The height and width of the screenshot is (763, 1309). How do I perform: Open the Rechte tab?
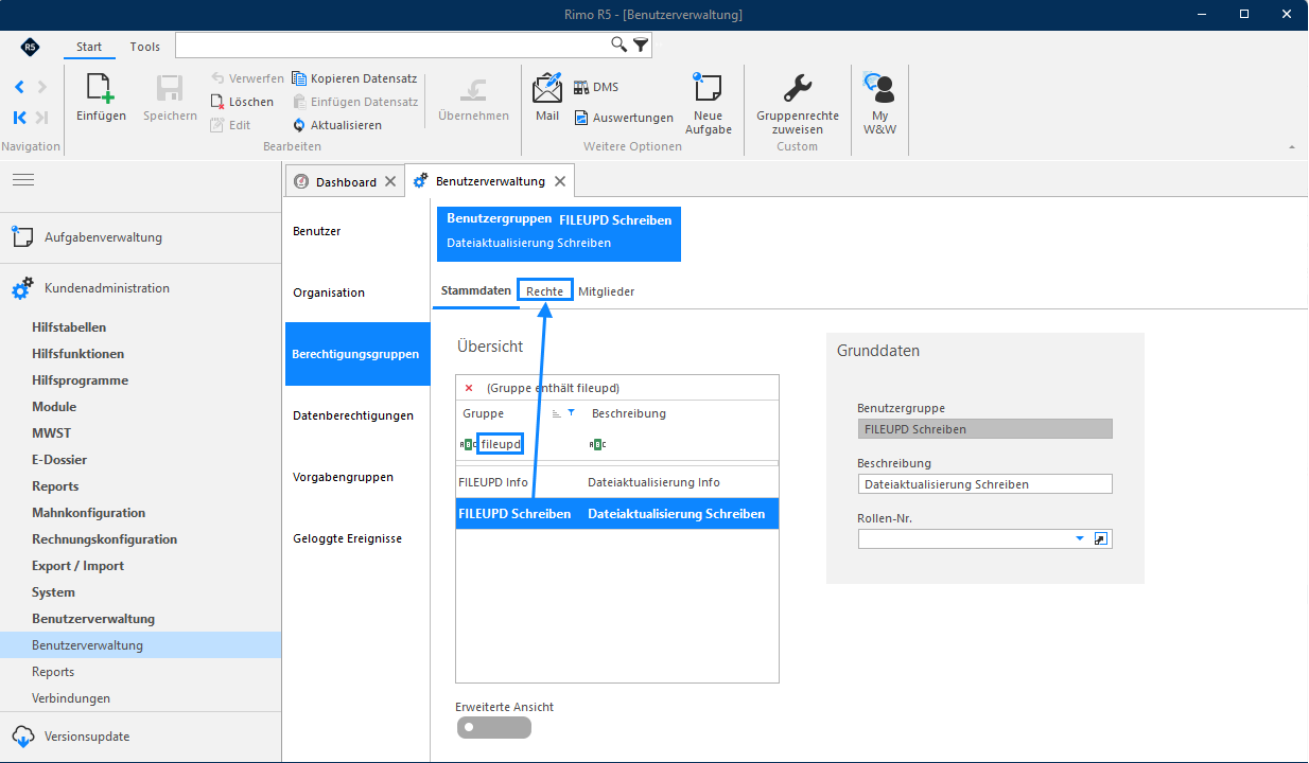[x=545, y=291]
